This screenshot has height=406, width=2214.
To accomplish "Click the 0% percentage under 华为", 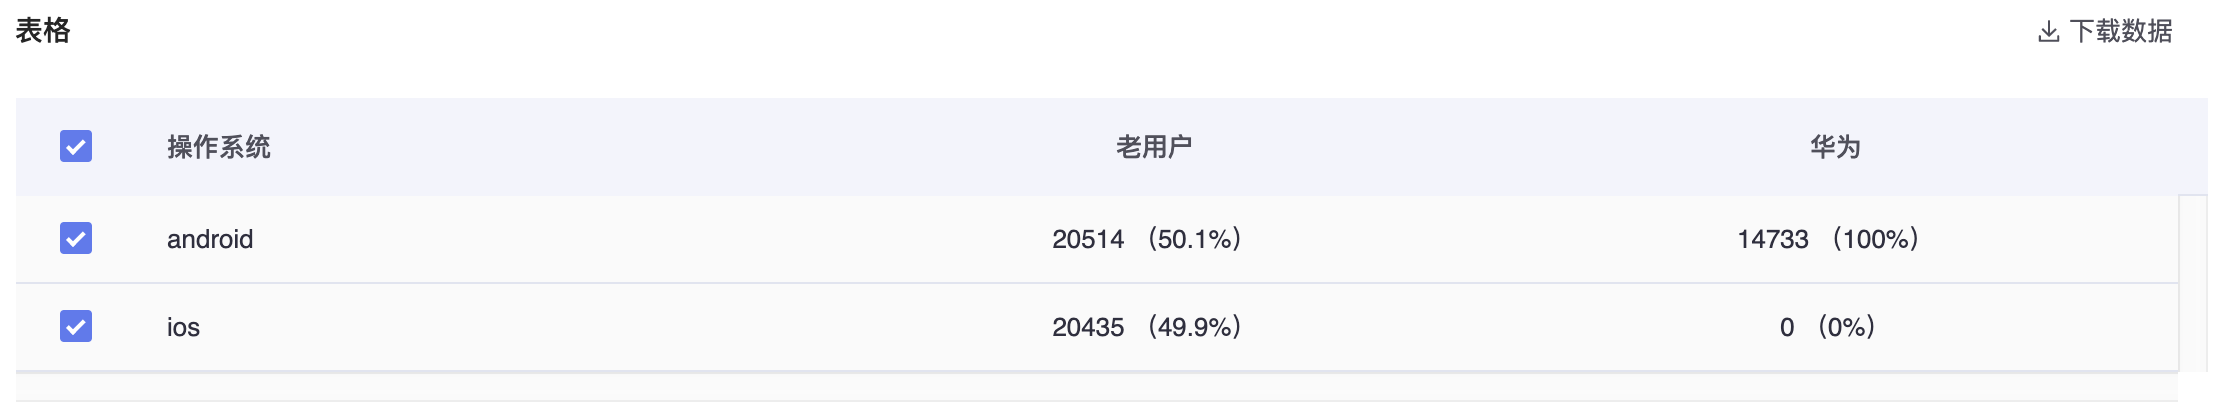I will (1846, 327).
